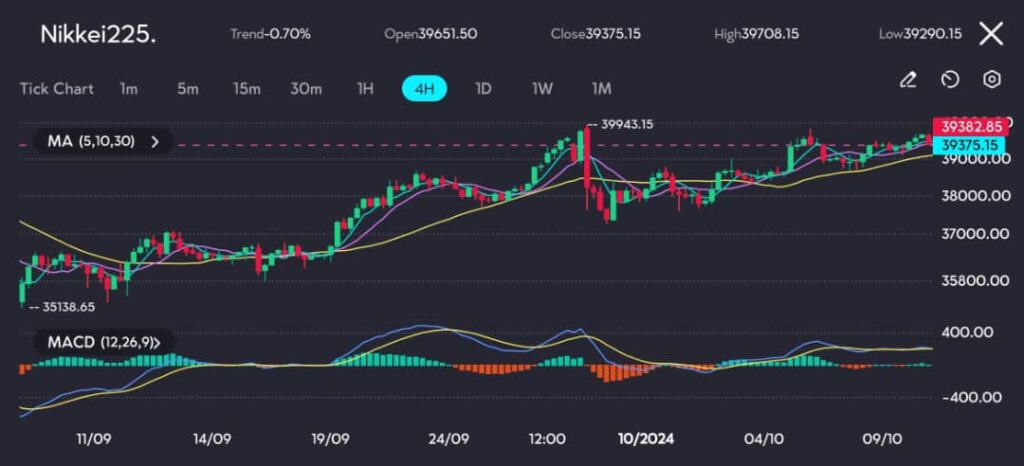Choose the 30m timeframe
1024x466 pixels.
coord(306,88)
